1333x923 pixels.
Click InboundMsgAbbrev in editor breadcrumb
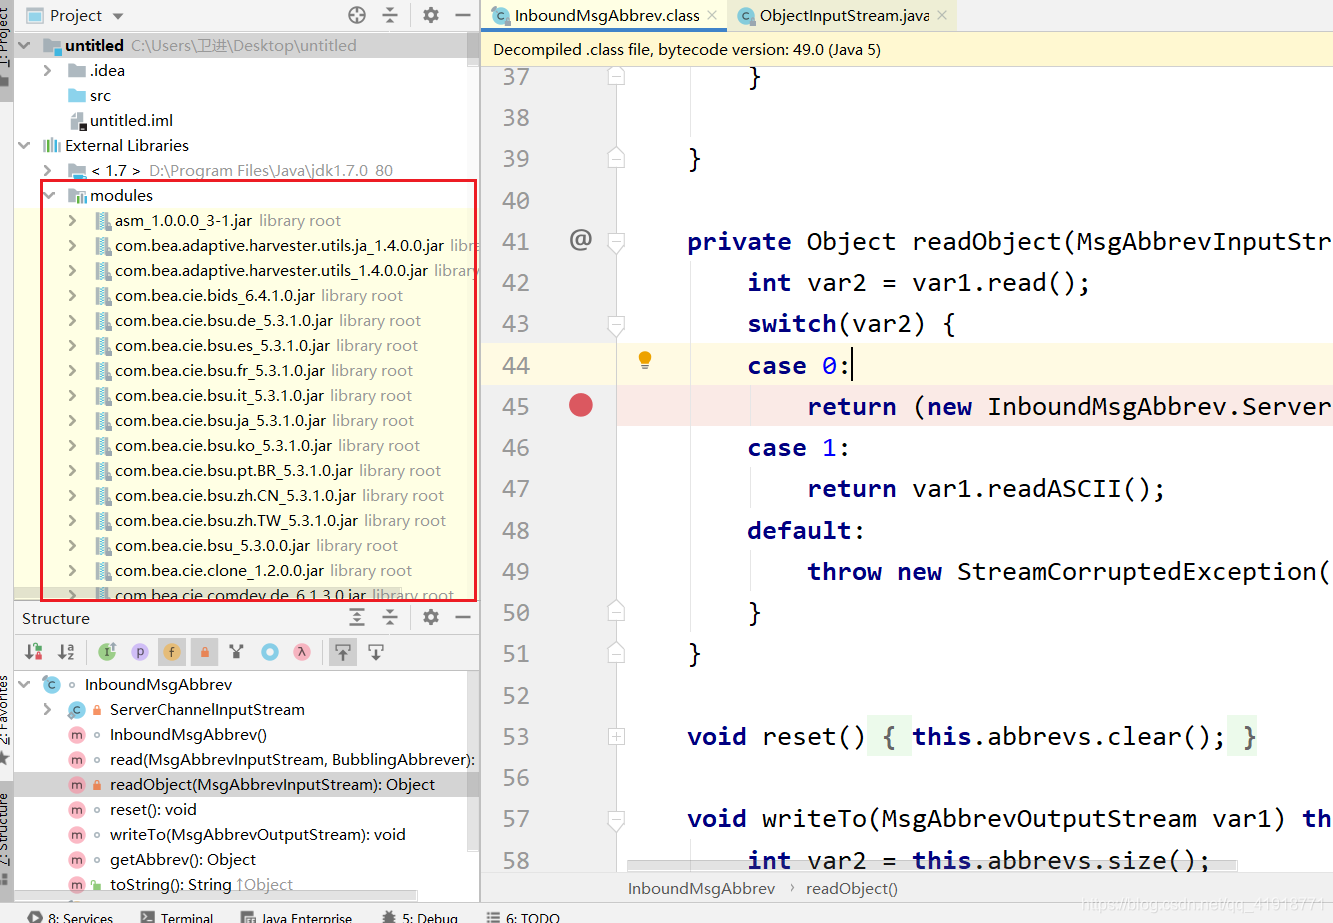(701, 888)
